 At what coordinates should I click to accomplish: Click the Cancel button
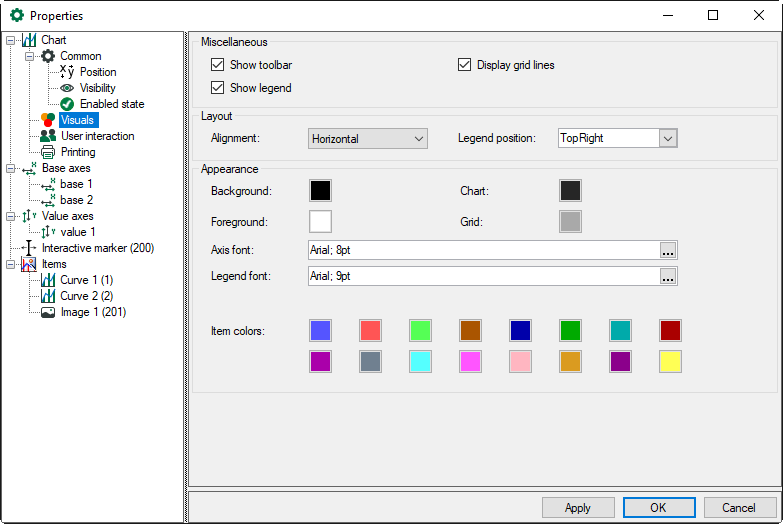pos(739,508)
